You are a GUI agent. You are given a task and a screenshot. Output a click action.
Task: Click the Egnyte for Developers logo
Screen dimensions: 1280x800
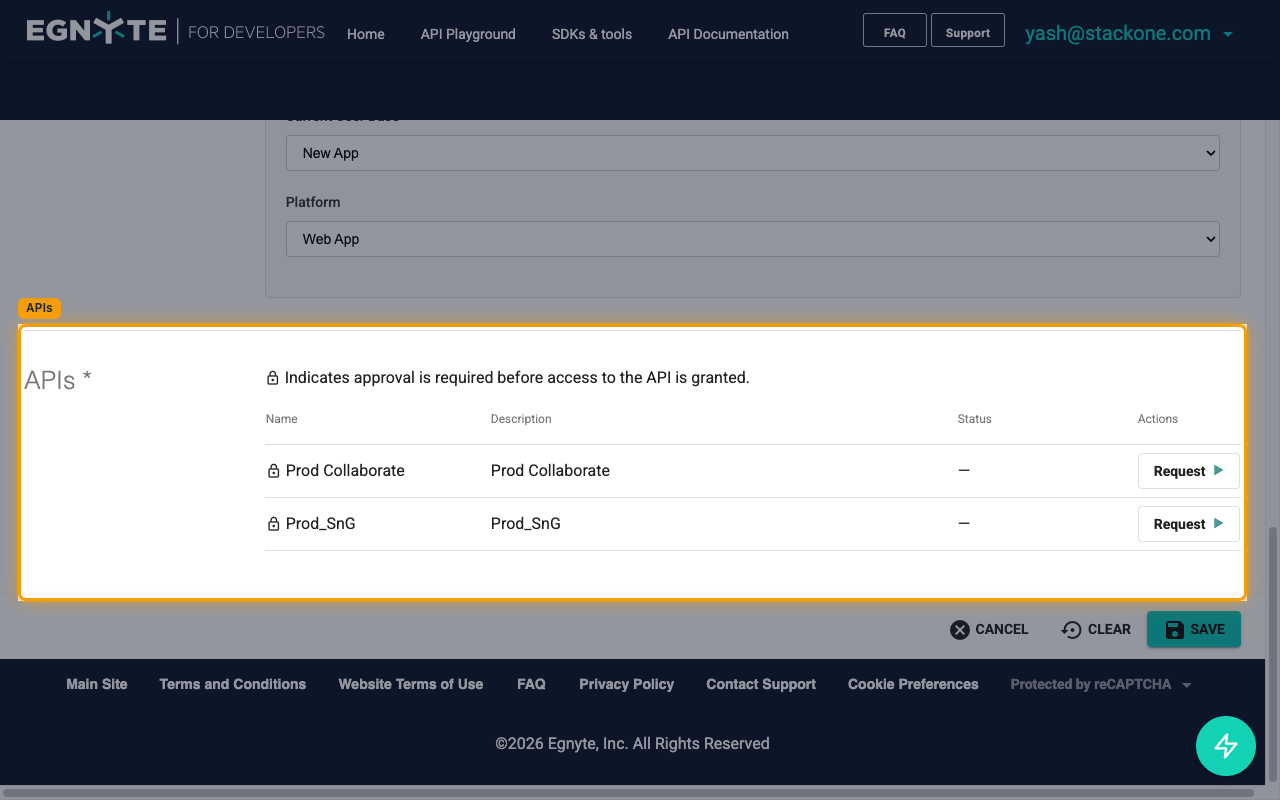click(175, 32)
